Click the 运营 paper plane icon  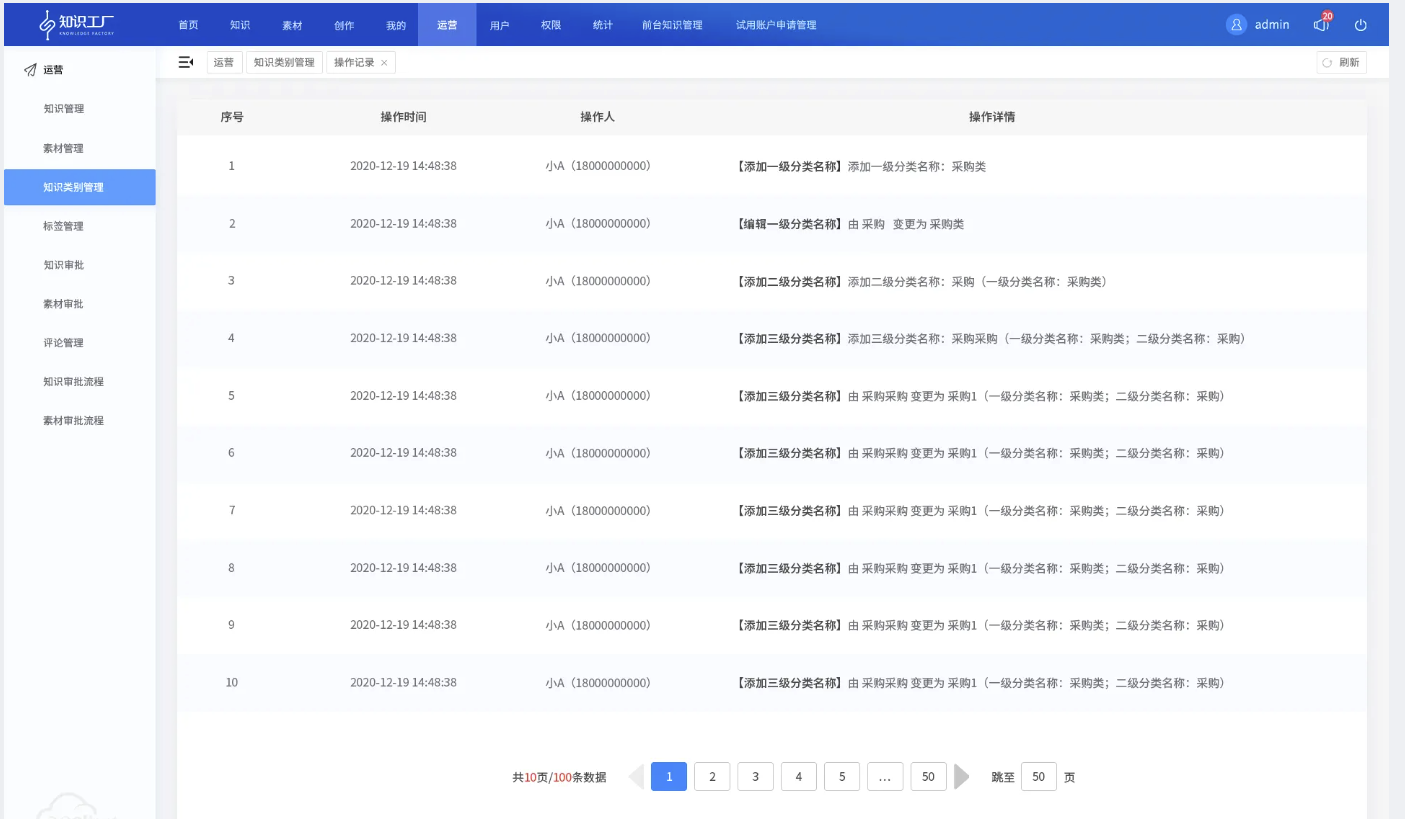30,71
